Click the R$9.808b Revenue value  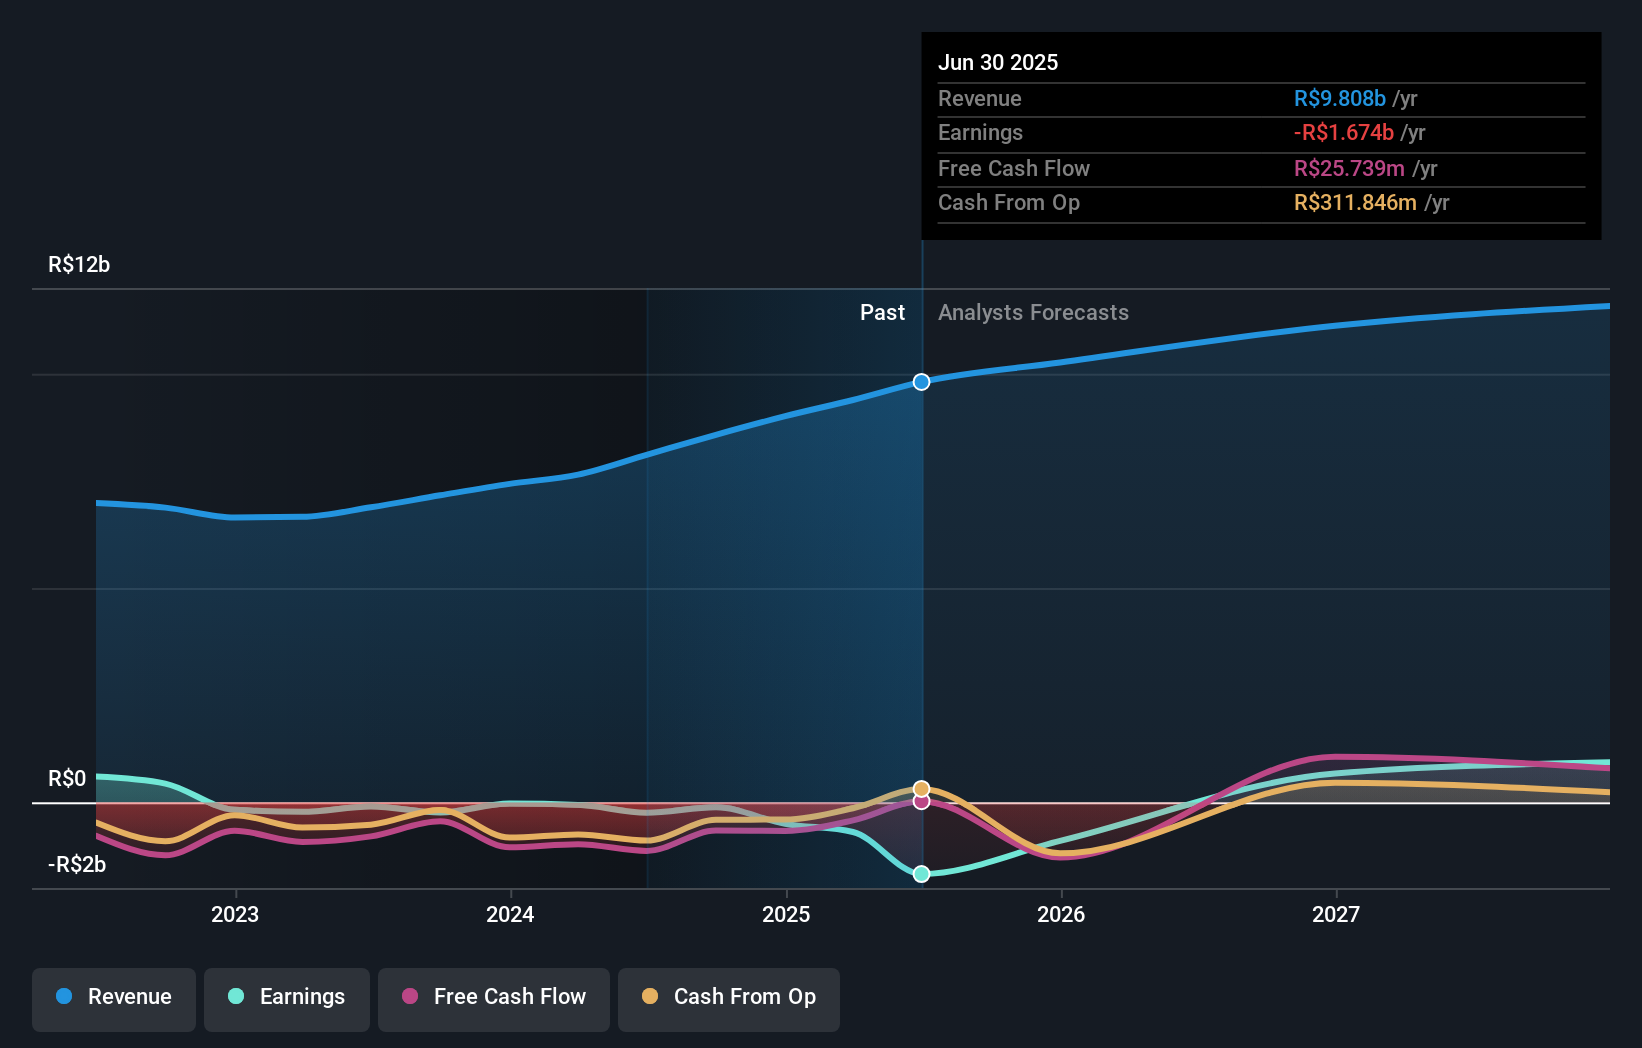click(x=1339, y=99)
